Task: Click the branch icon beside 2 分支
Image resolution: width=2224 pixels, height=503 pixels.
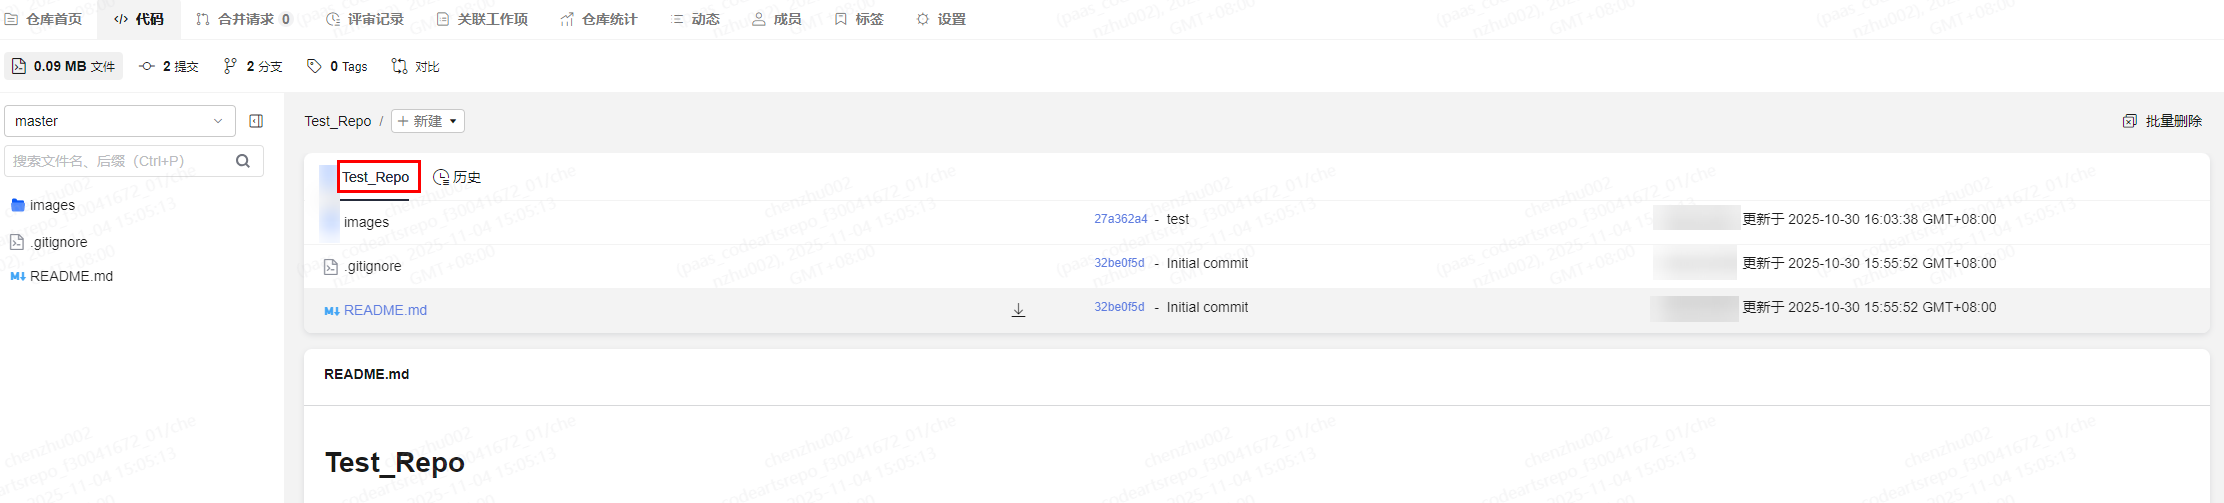Action: [230, 66]
